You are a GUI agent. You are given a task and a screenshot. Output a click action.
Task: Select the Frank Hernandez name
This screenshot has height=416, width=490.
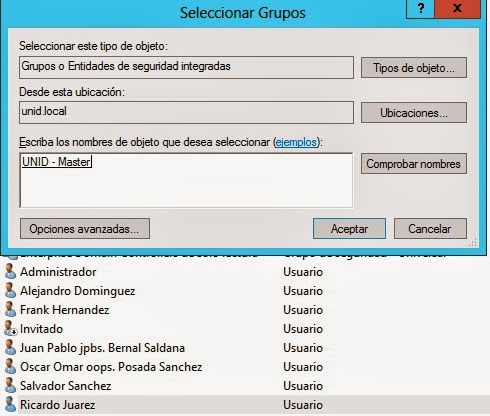pos(65,310)
